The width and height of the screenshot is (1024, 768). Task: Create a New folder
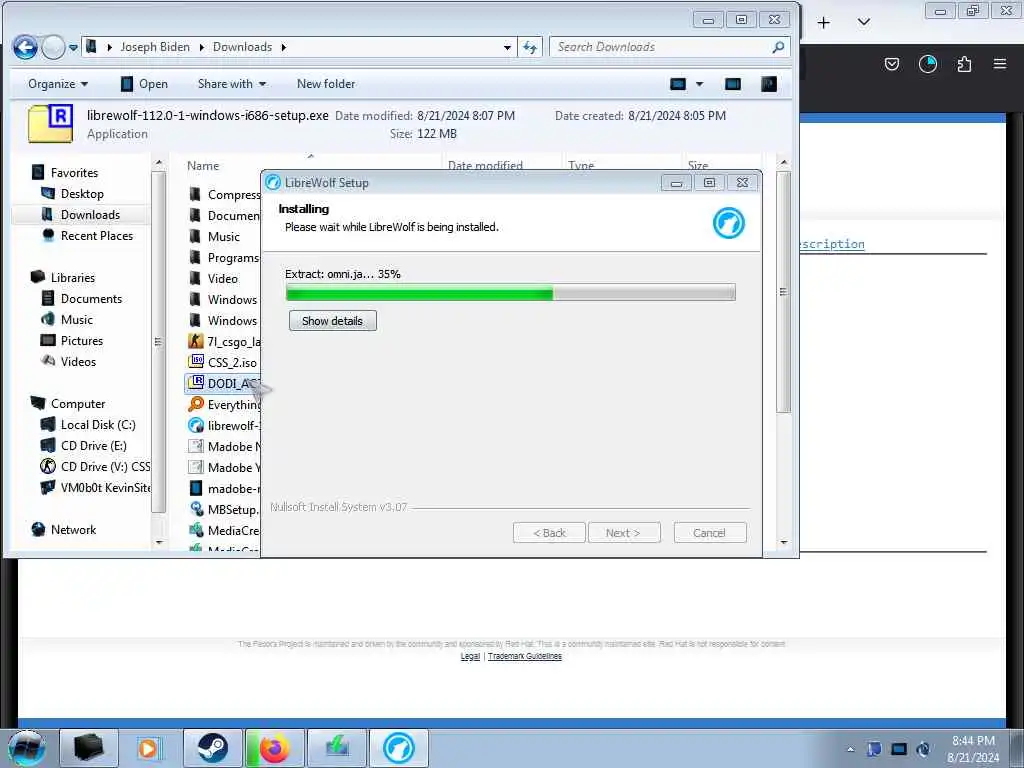pyautogui.click(x=326, y=84)
